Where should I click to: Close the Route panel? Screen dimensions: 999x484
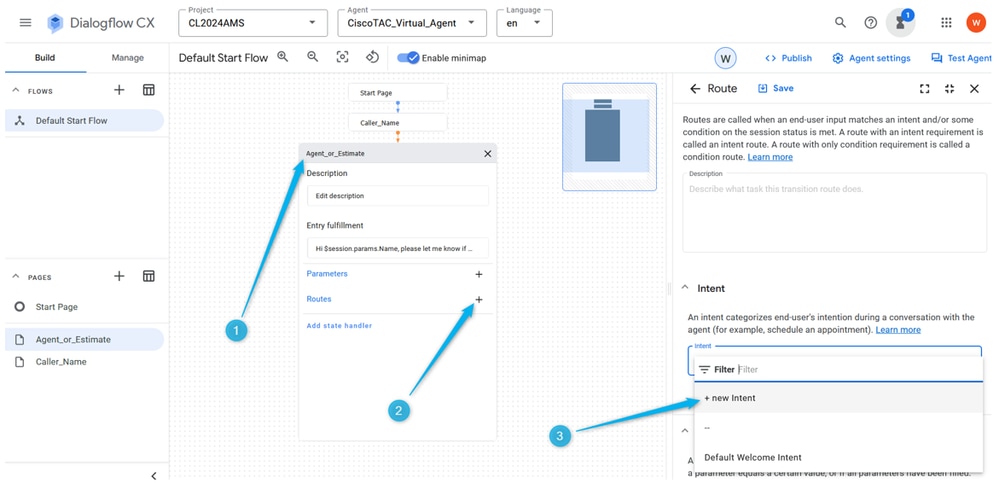[x=974, y=89]
